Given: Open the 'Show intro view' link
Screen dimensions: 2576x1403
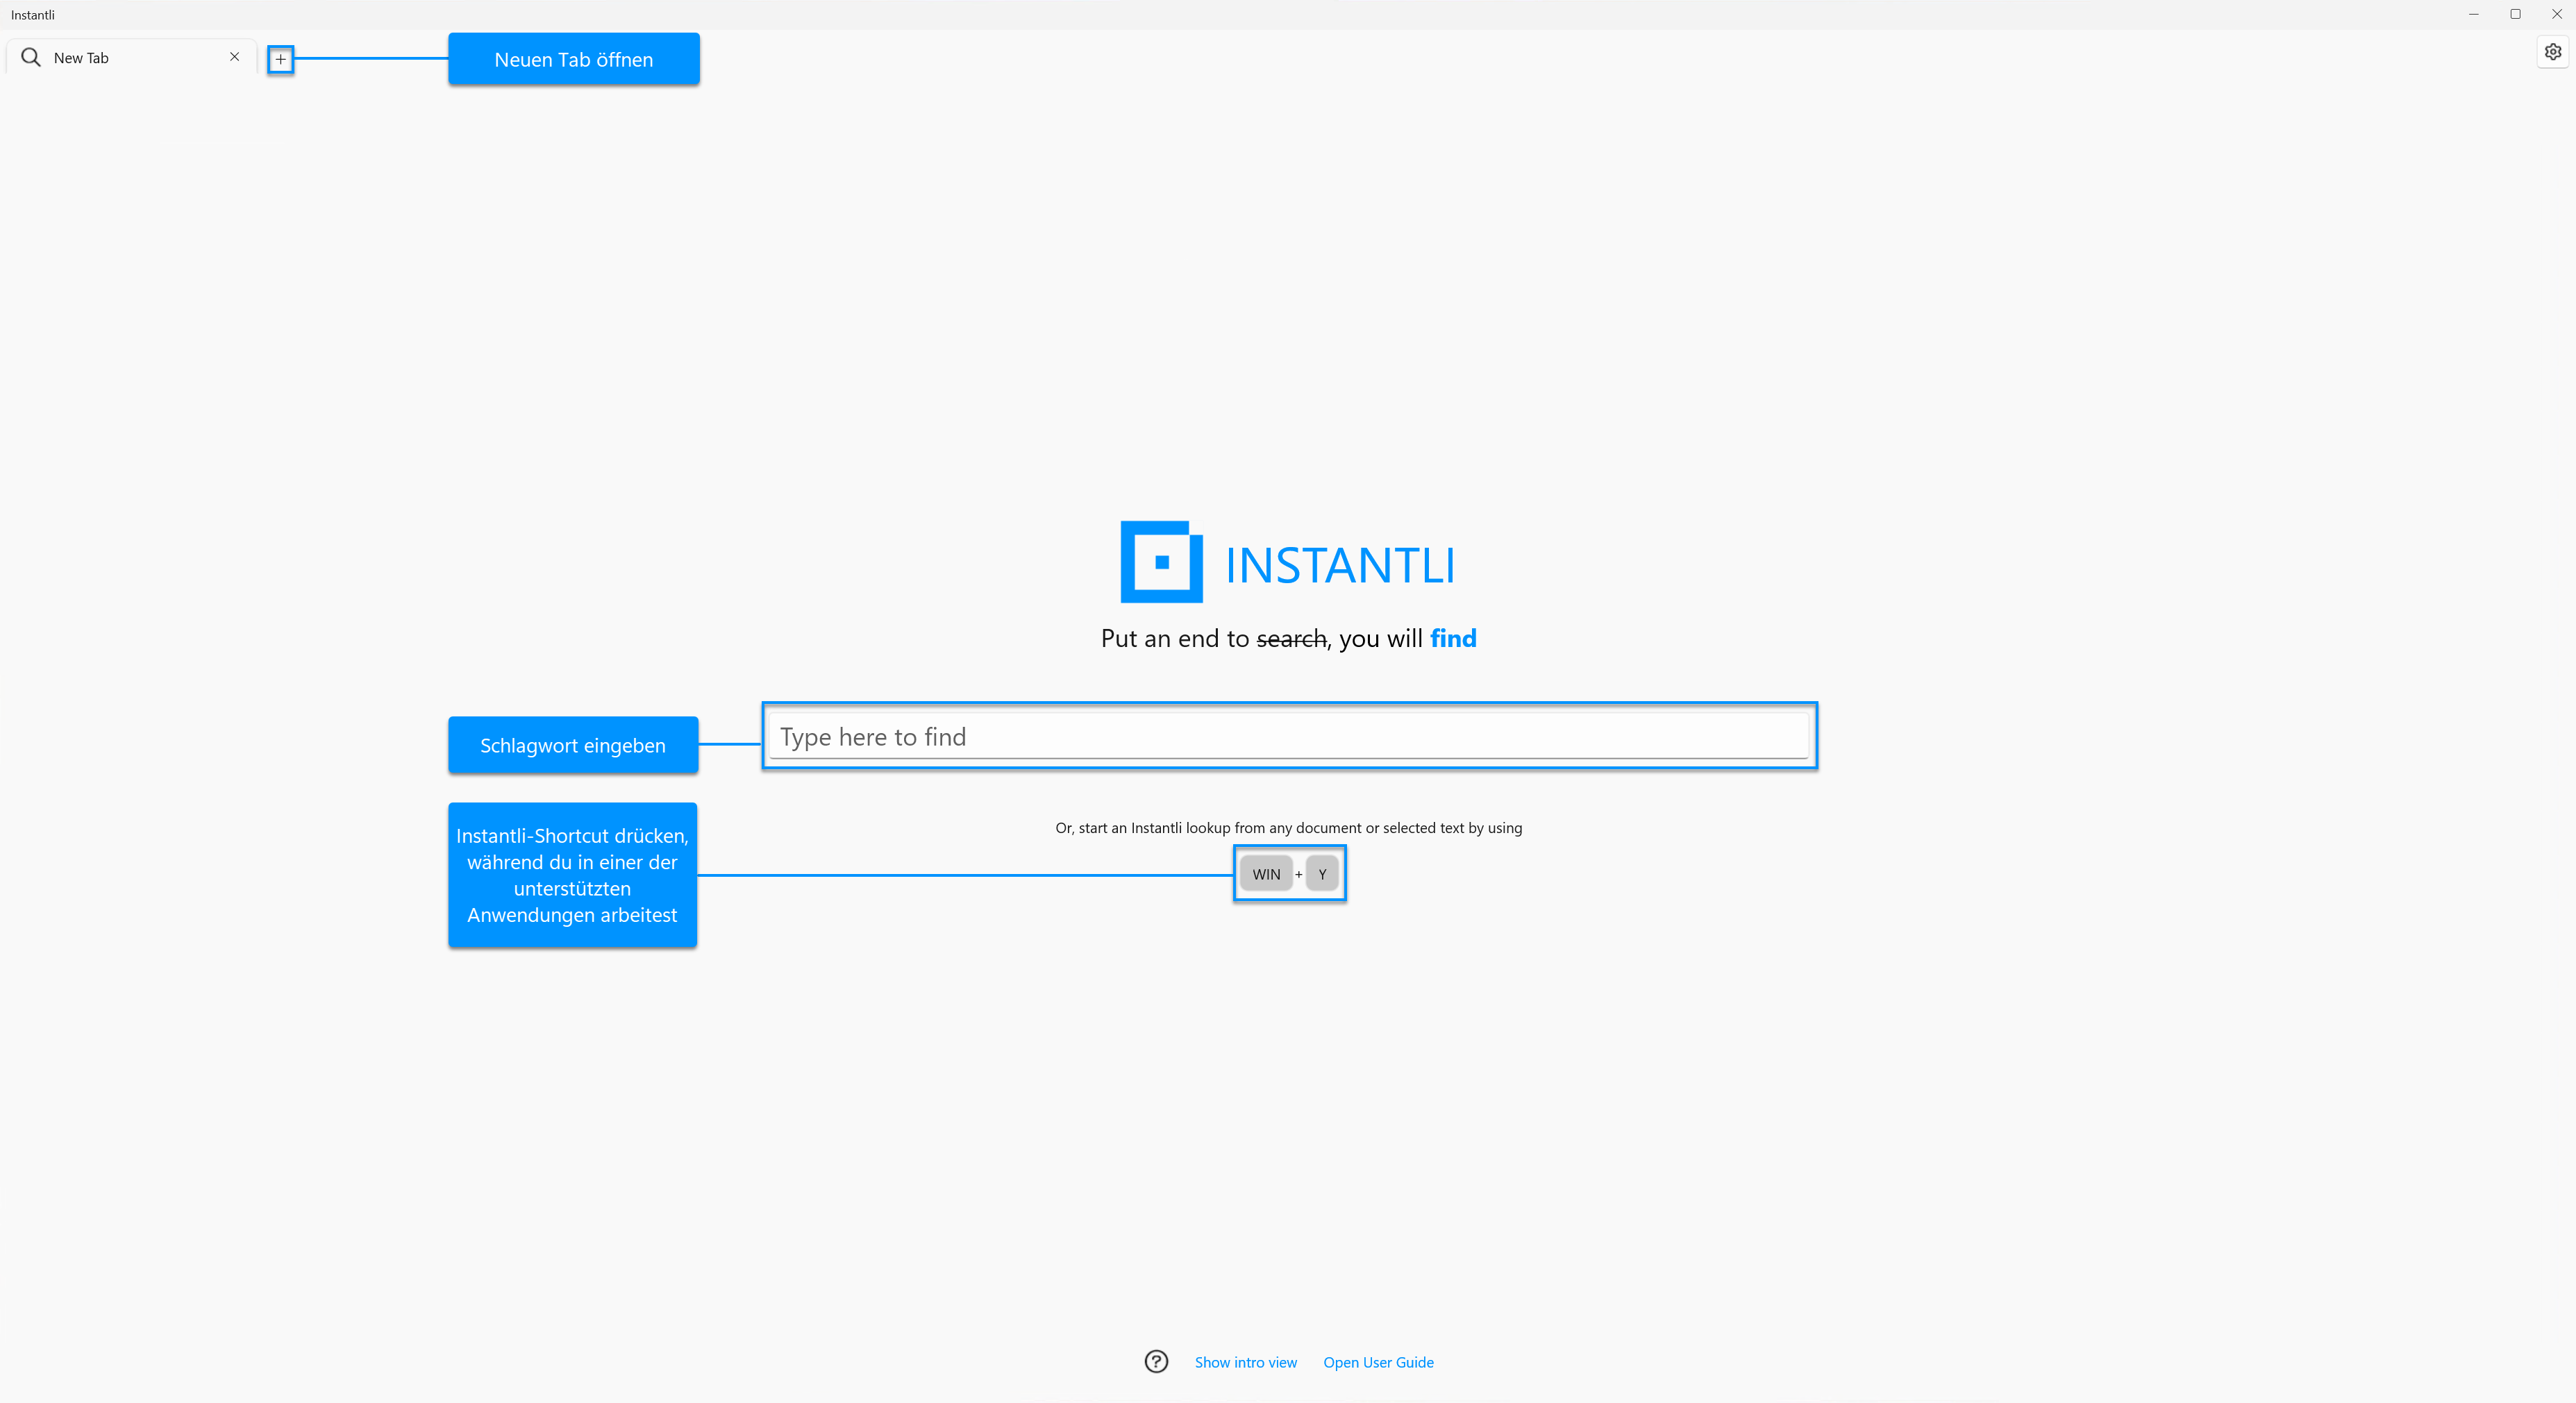Looking at the screenshot, I should tap(1245, 1362).
